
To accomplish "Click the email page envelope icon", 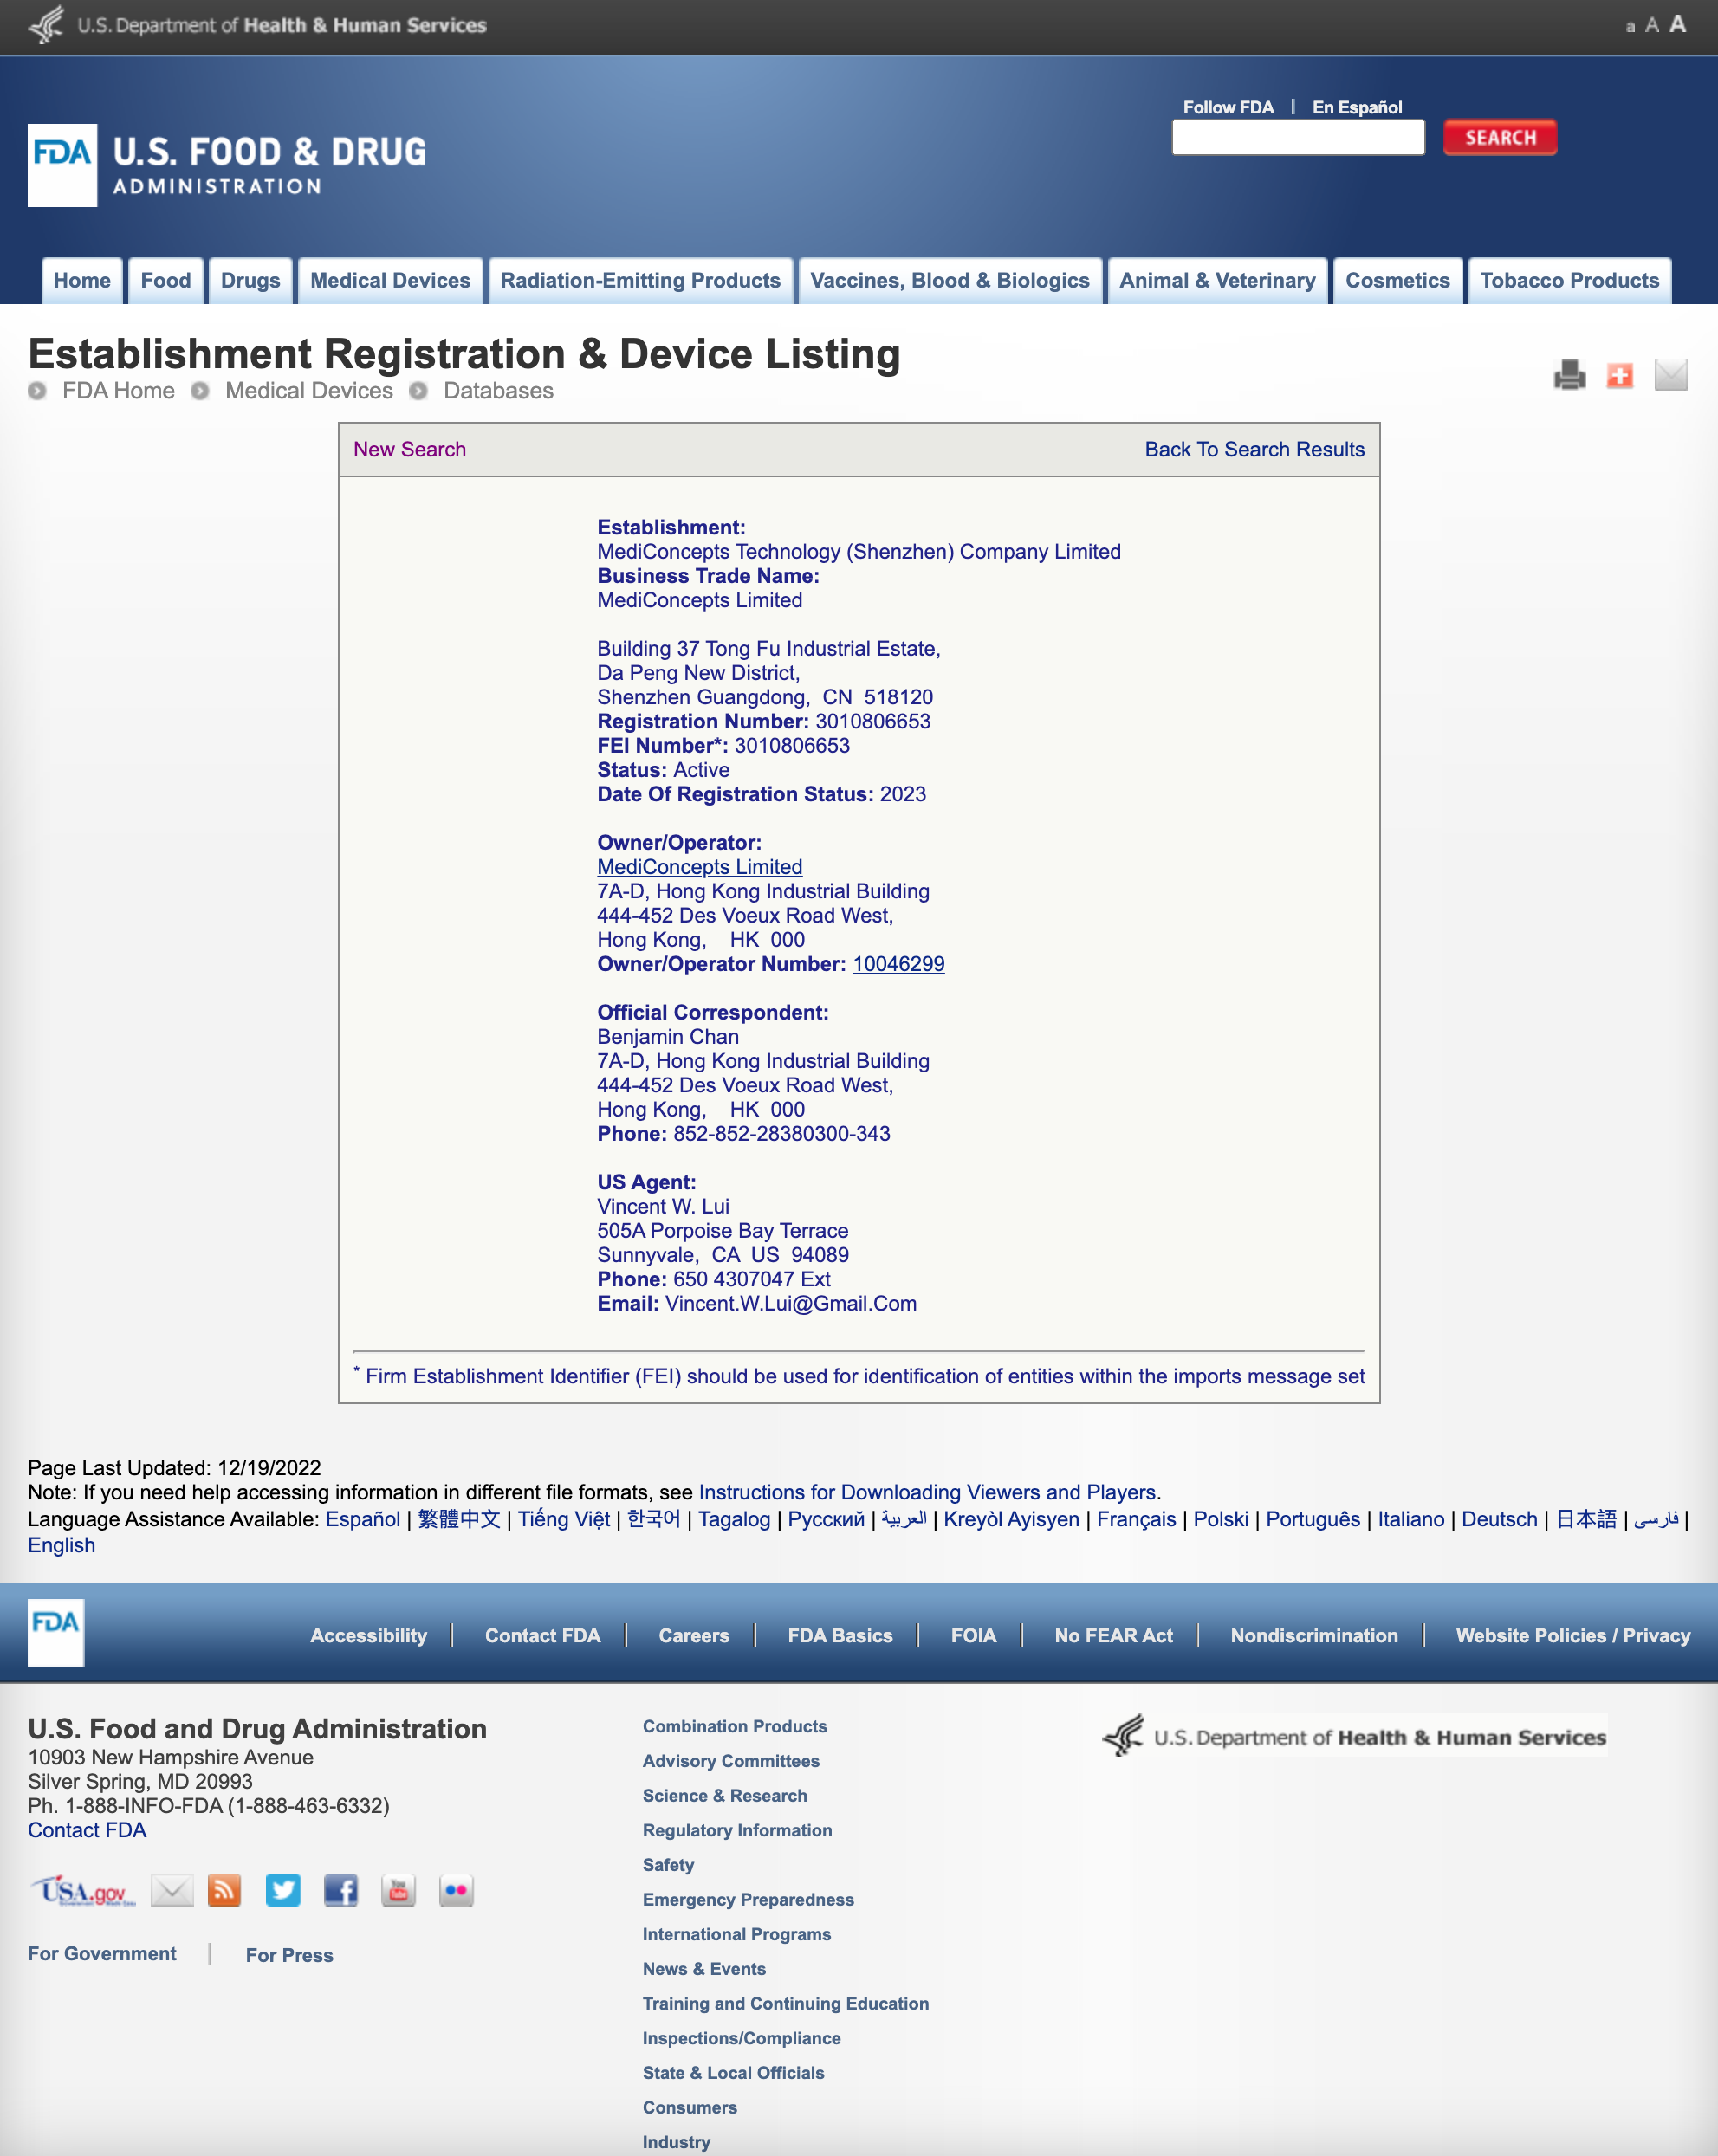I will tap(1670, 375).
